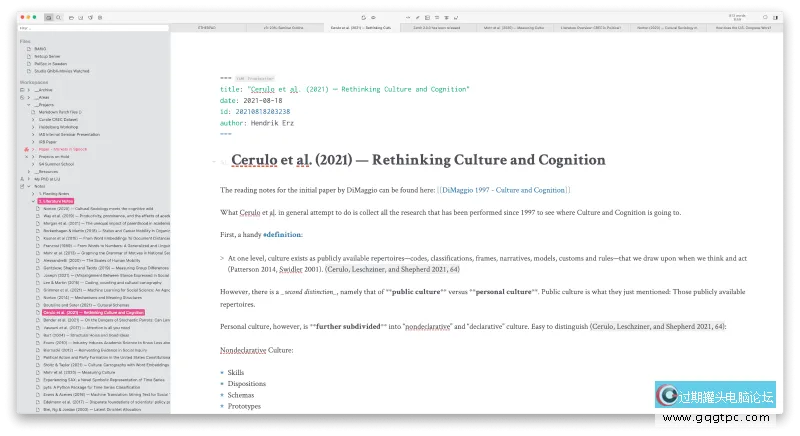Expand the __Archive folder
This screenshot has height=436, width=800.
(x=29, y=90)
